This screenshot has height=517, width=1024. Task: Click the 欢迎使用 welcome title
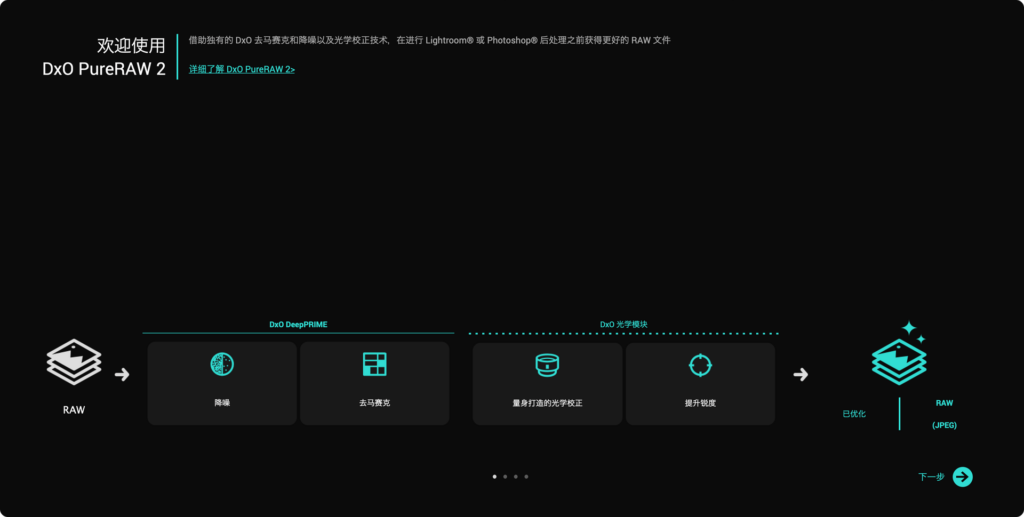tap(131, 46)
